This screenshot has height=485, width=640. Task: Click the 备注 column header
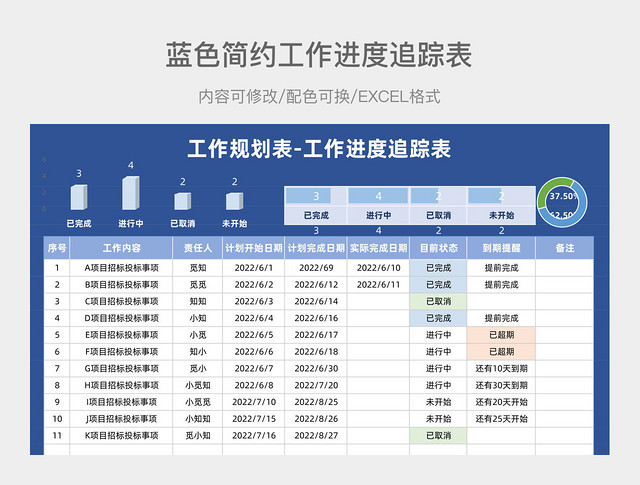pos(564,248)
